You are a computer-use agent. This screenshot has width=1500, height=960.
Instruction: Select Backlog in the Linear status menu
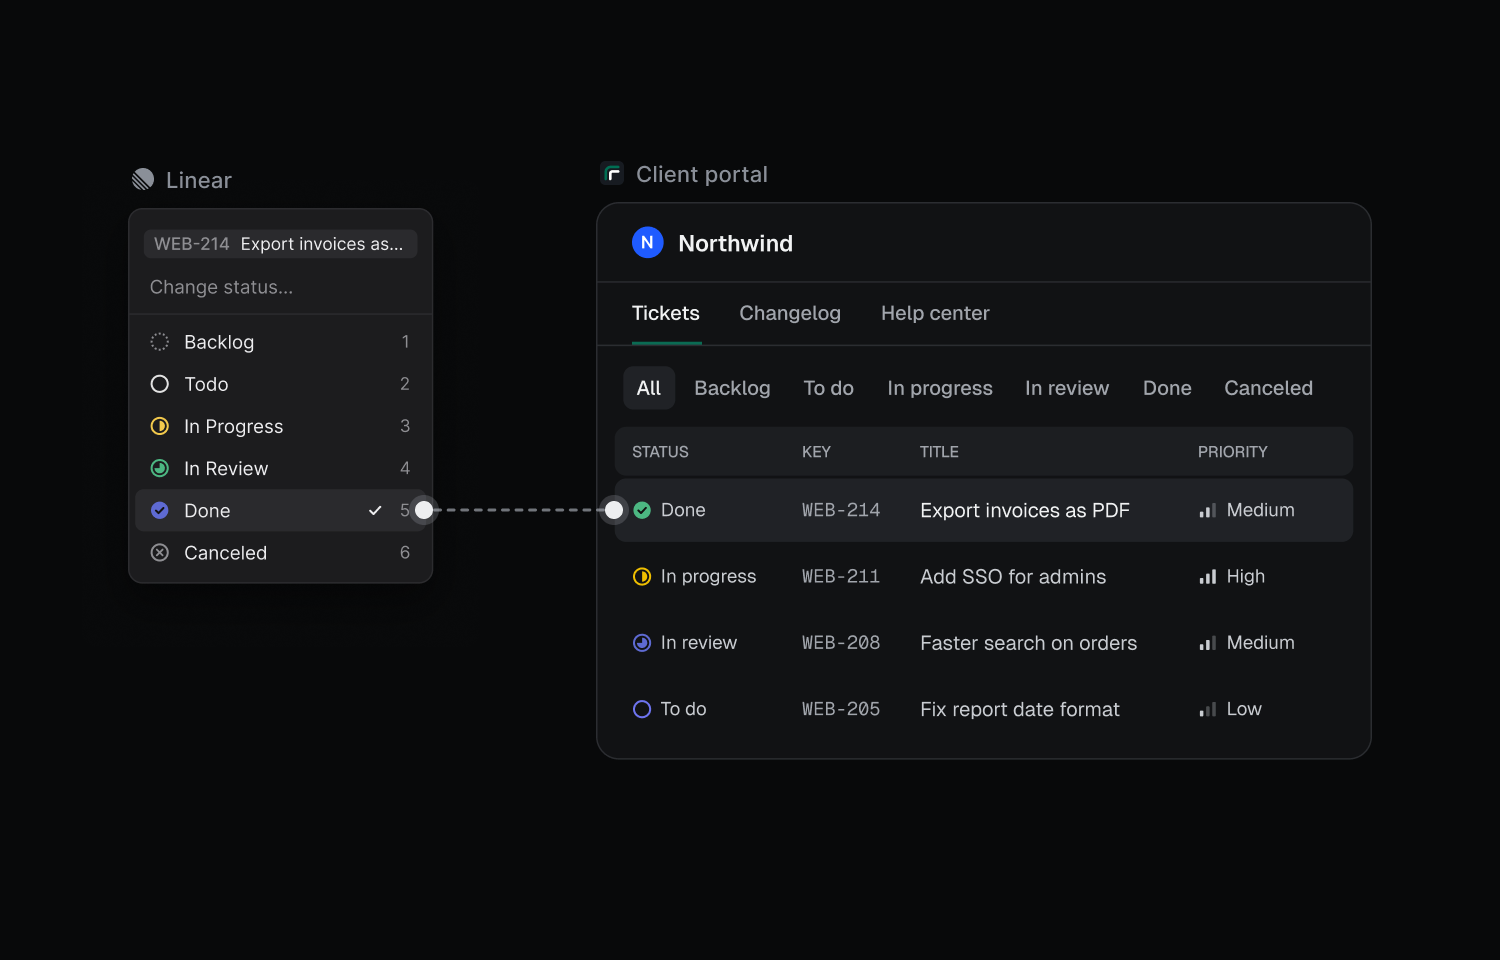tap(281, 342)
